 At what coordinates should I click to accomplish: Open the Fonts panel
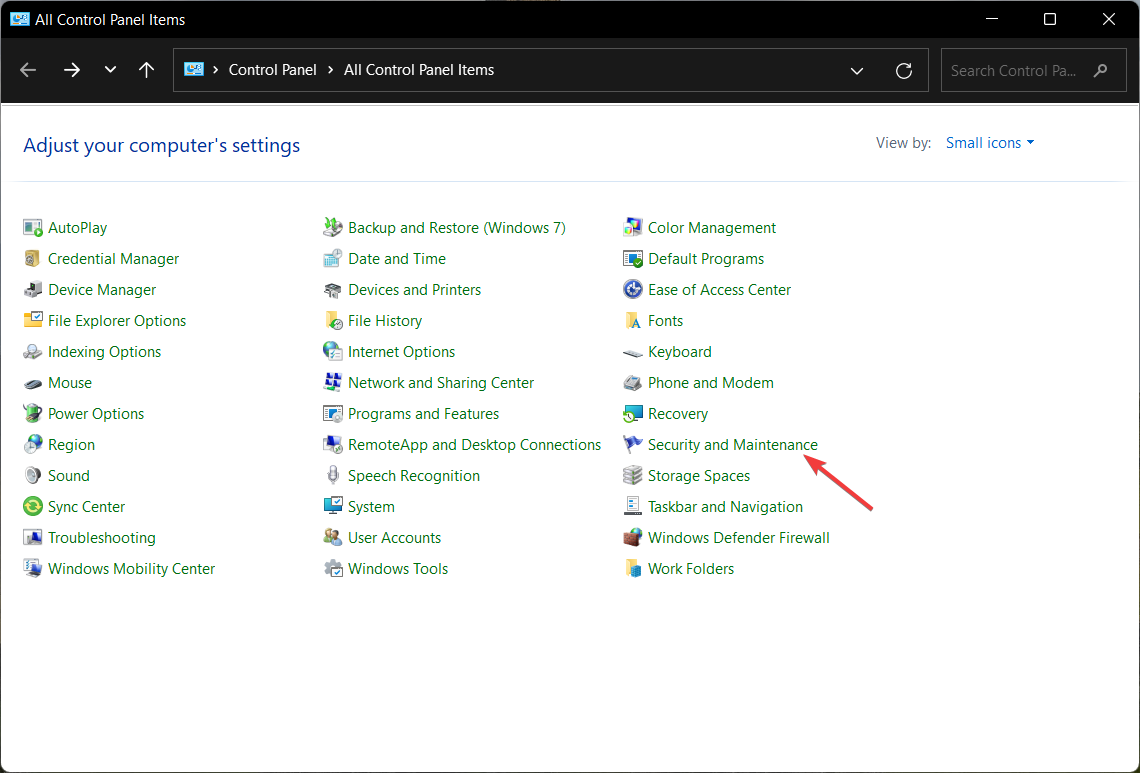pos(665,320)
